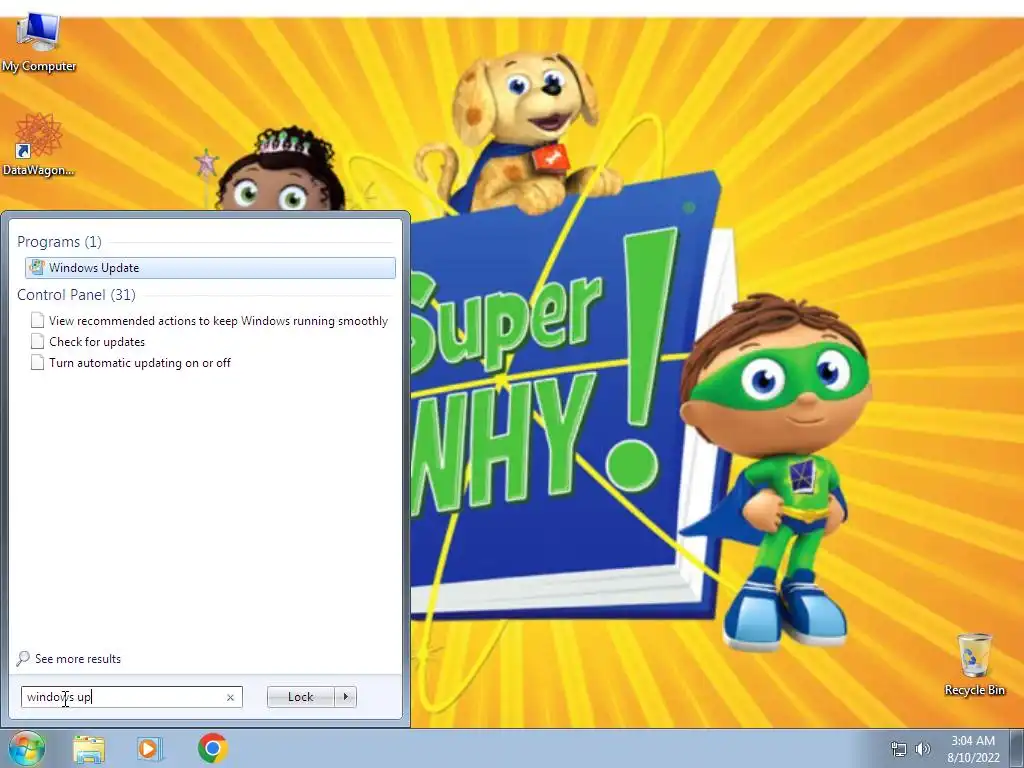The width and height of the screenshot is (1024, 768).
Task: Open the Recycle Bin icon
Action: 974,664
